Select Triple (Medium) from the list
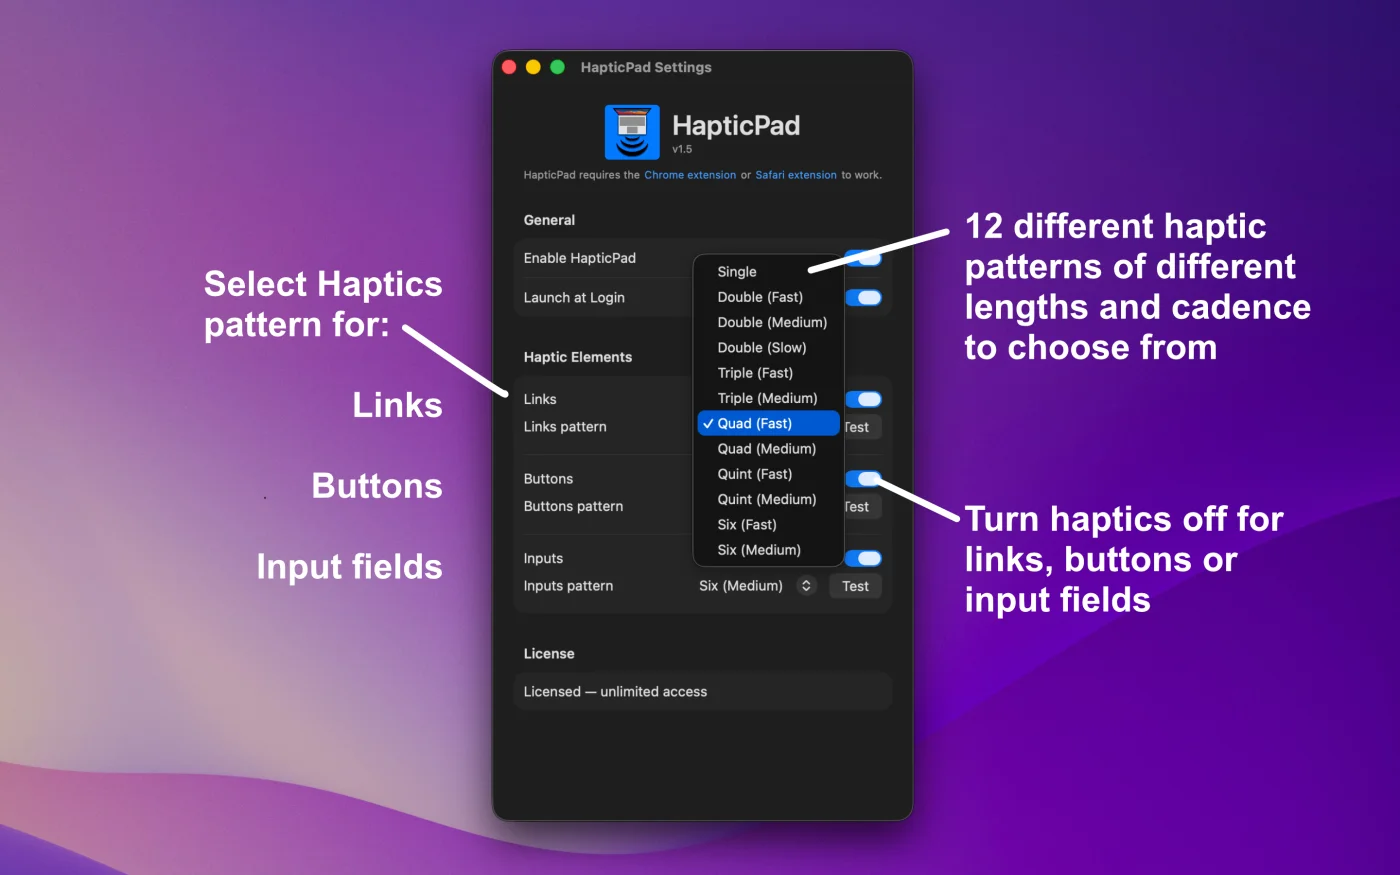 pos(769,398)
